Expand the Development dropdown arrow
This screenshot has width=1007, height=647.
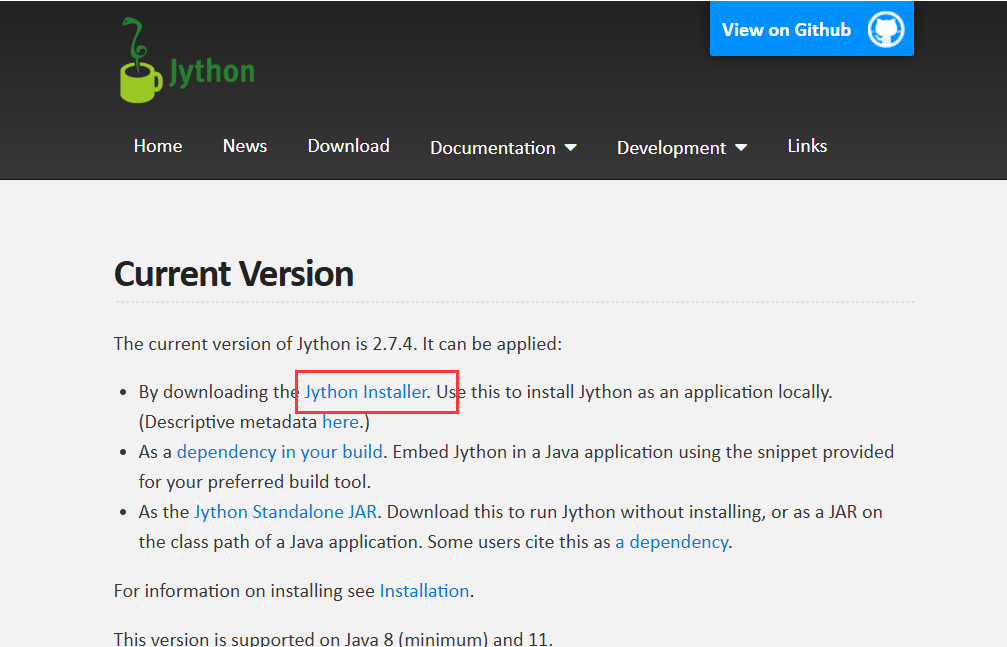tap(741, 148)
